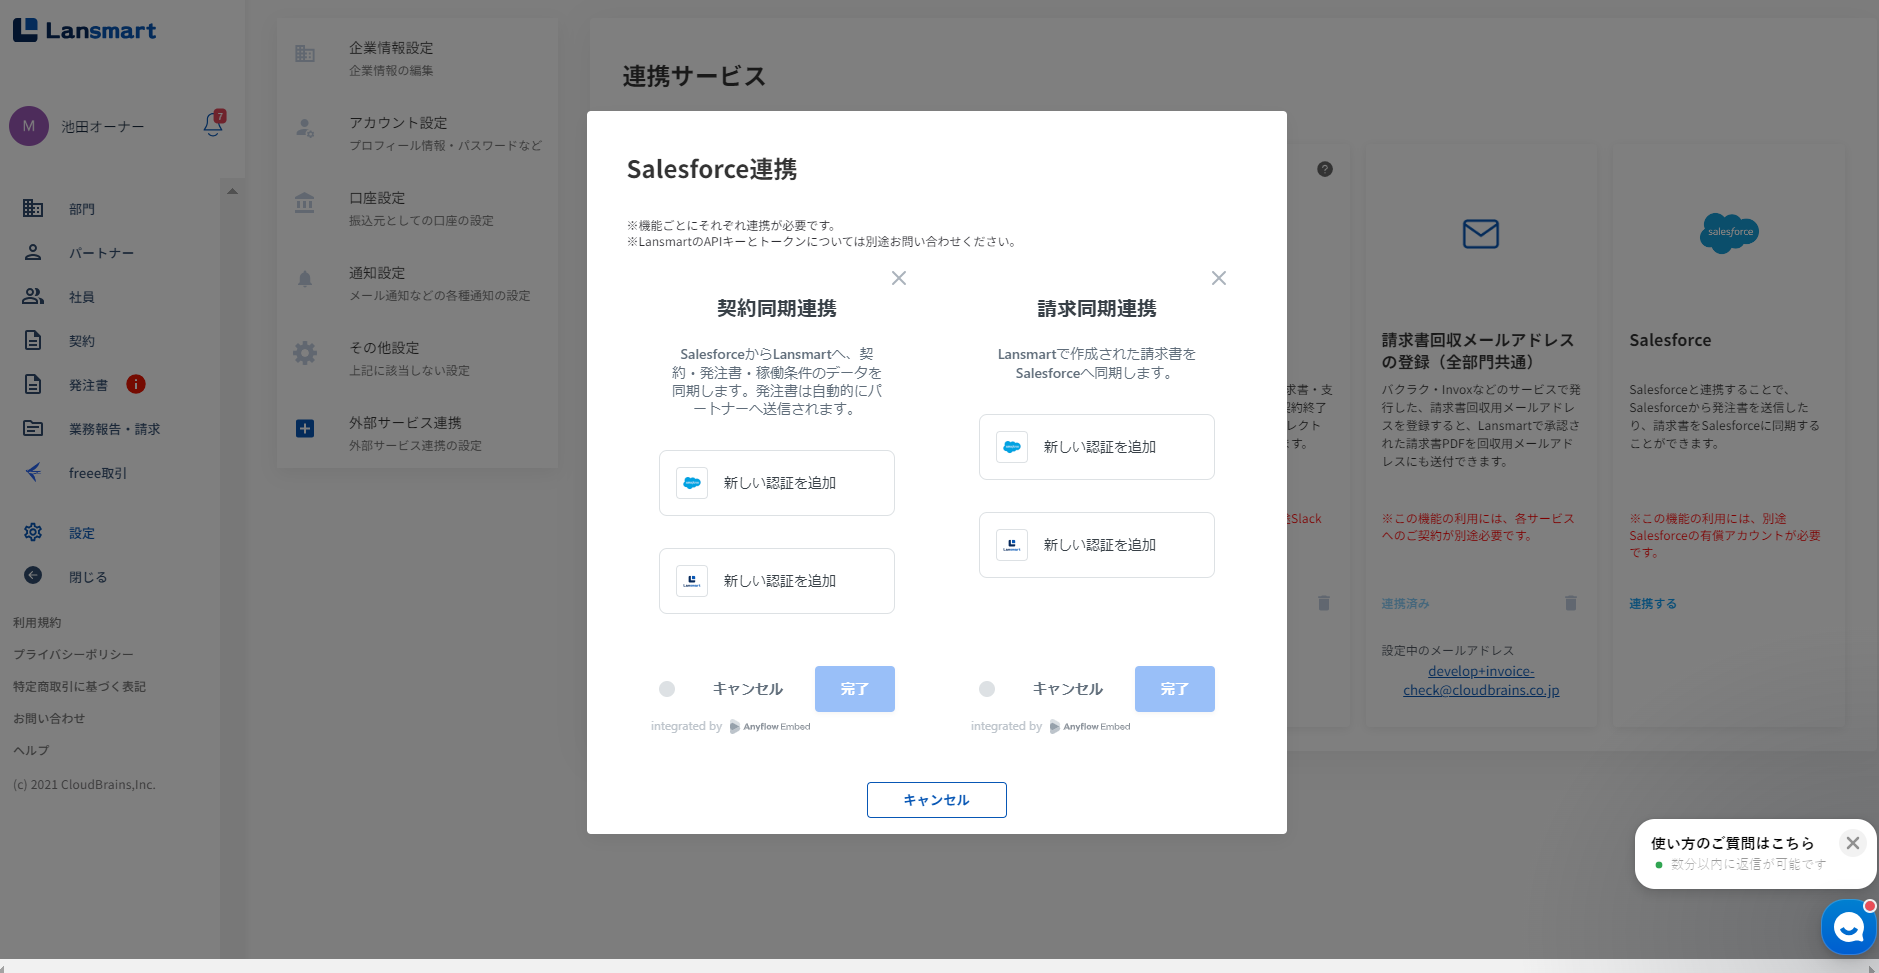Add Lansmart authentication under 契約同期連携
Image resolution: width=1879 pixels, height=973 pixels.
[777, 581]
